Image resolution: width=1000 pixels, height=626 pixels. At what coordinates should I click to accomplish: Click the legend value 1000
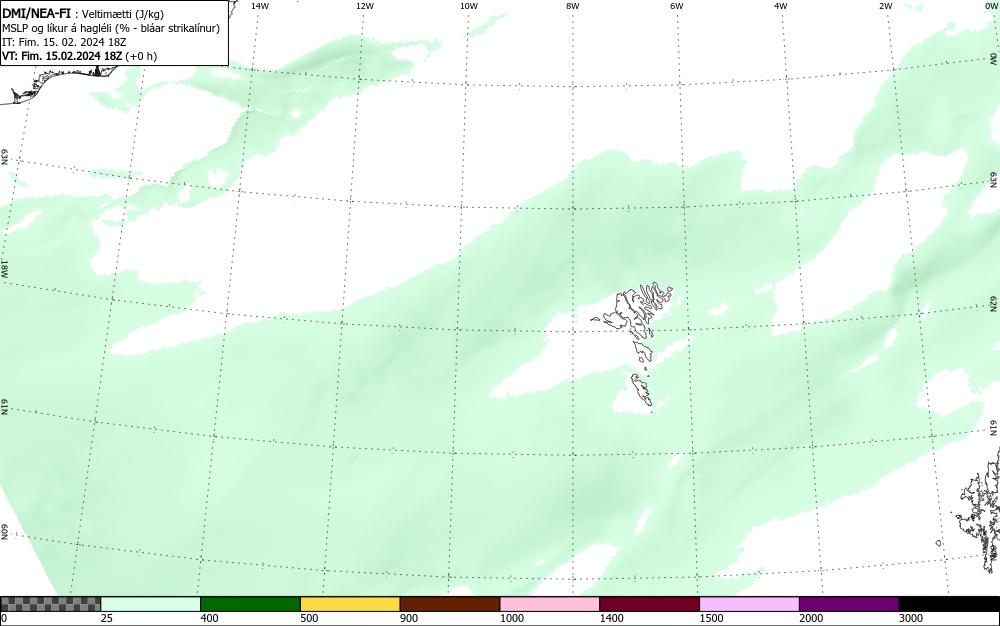tap(511, 618)
